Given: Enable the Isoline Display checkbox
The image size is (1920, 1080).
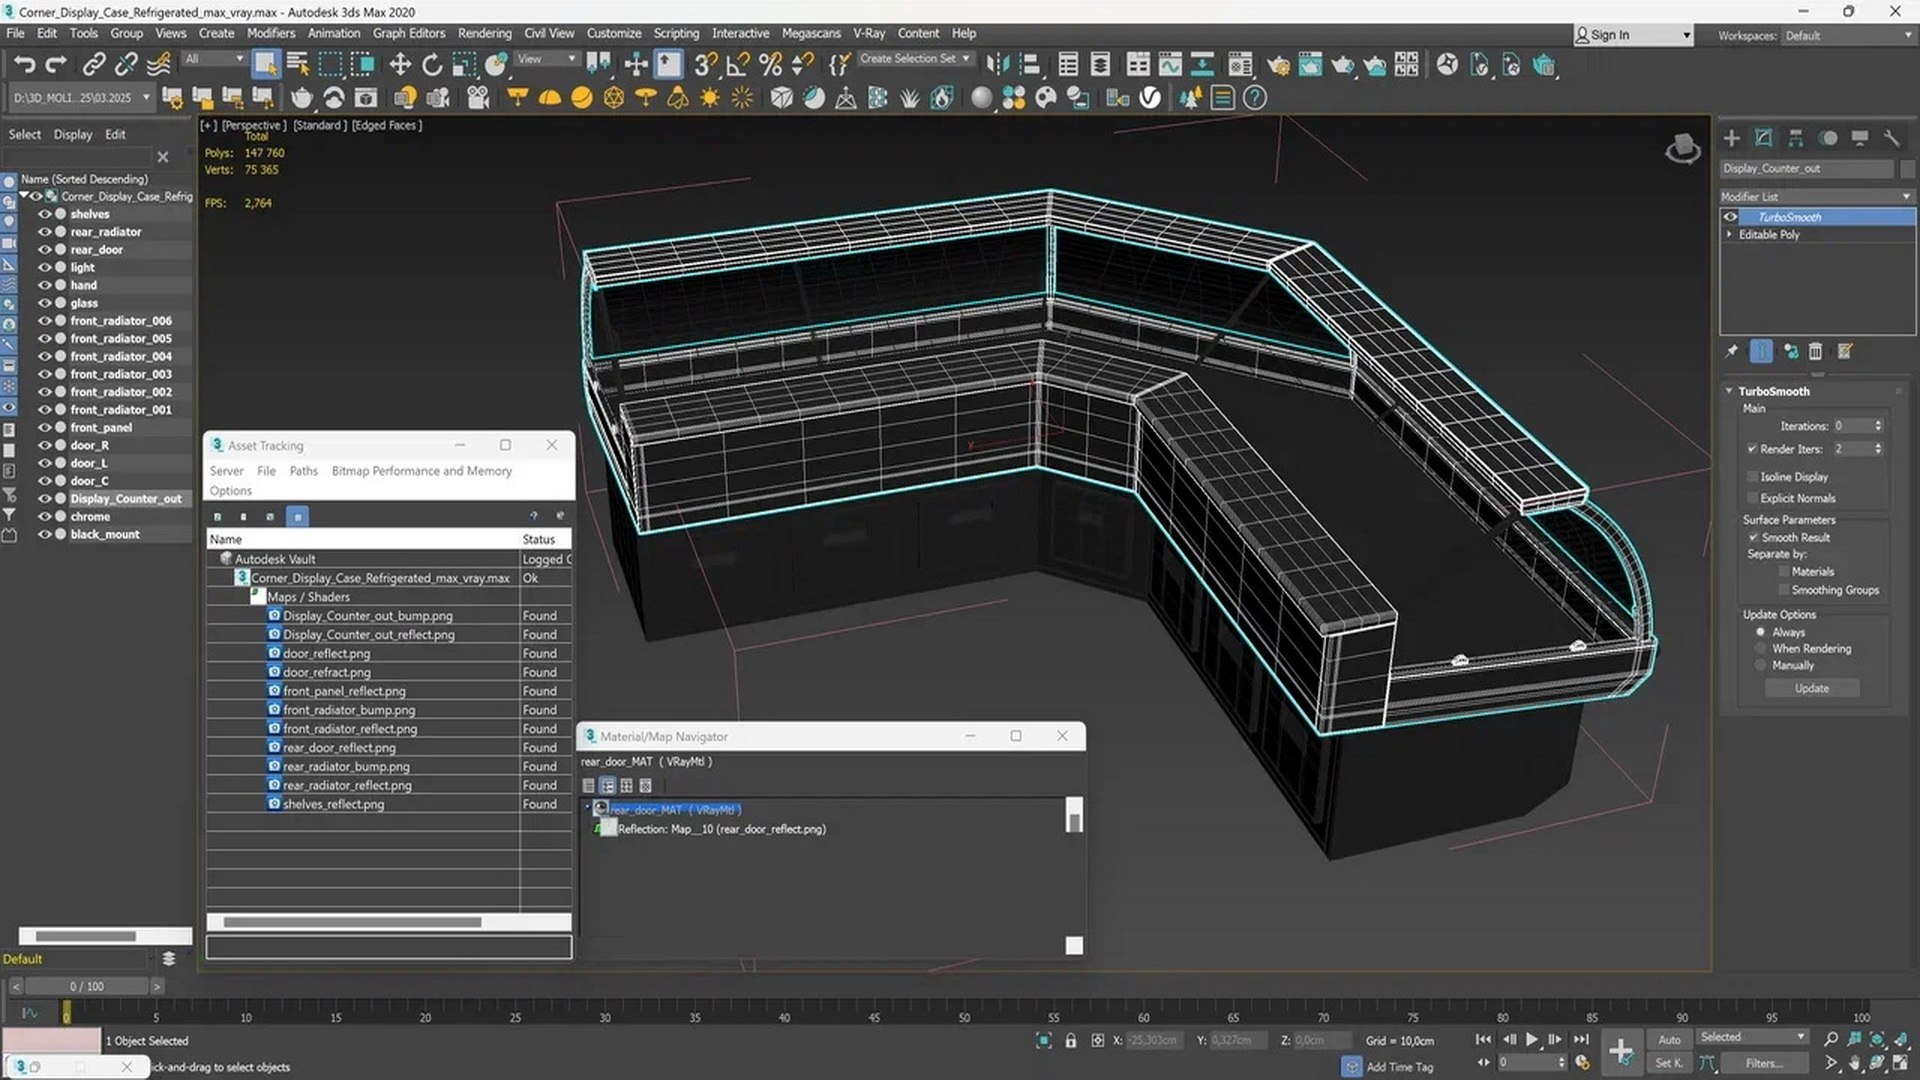Looking at the screenshot, I should pos(1752,477).
